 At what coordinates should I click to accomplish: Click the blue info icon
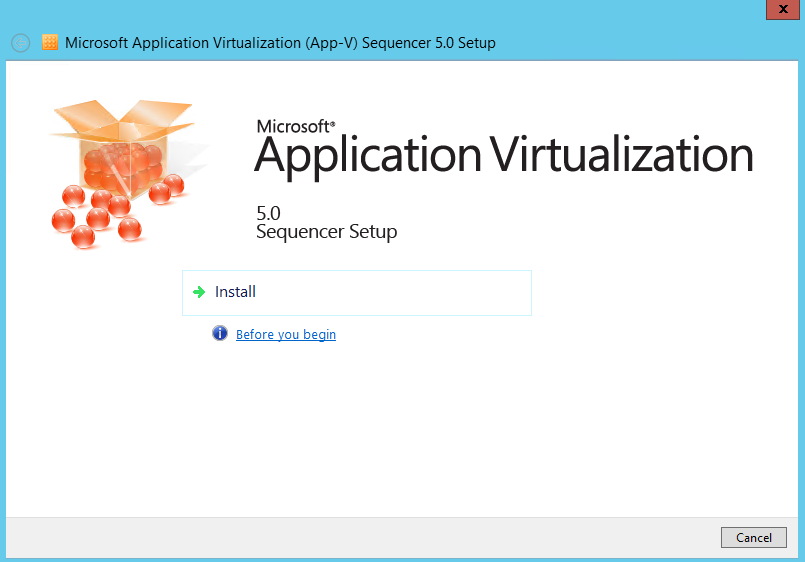point(220,333)
